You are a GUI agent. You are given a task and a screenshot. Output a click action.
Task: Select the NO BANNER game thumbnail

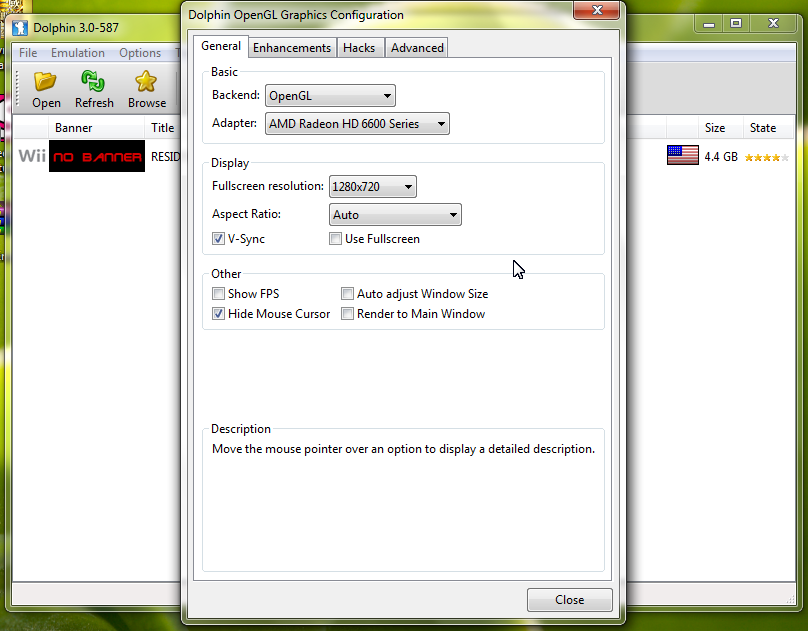[x=97, y=156]
